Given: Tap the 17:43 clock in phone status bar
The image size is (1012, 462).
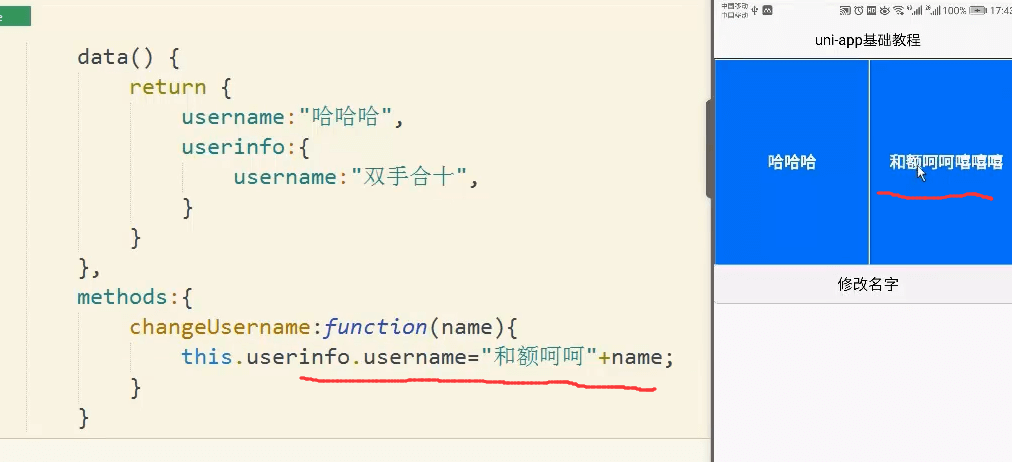Looking at the screenshot, I should pyautogui.click(x=1001, y=10).
